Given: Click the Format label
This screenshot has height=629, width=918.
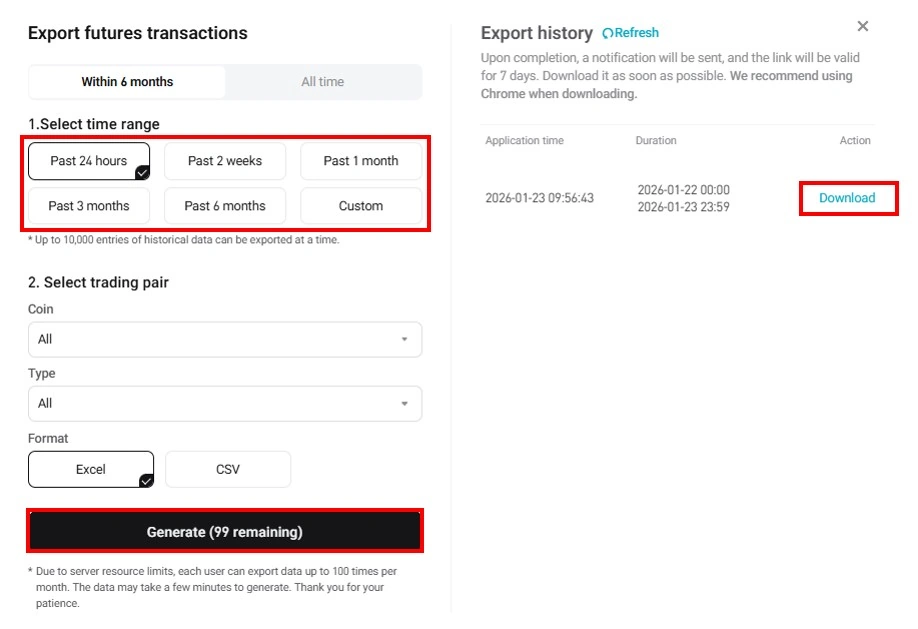Looking at the screenshot, I should point(48,438).
